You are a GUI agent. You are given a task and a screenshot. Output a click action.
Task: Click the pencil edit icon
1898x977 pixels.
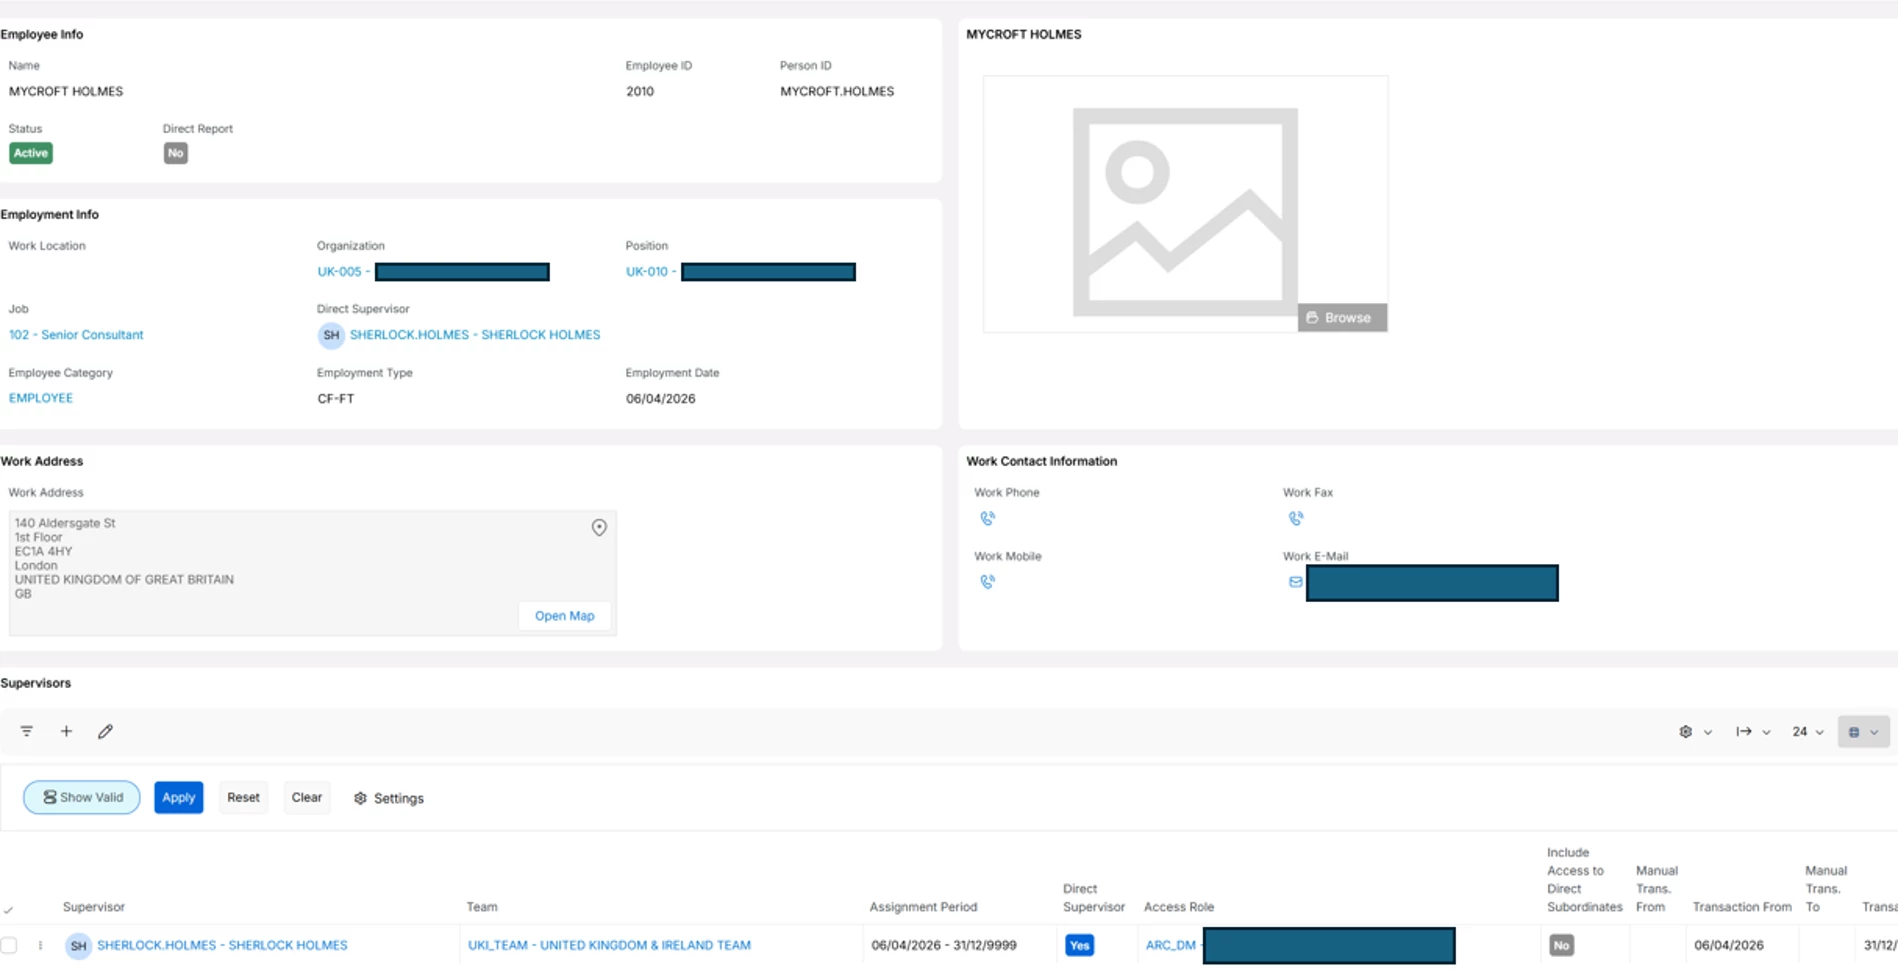click(x=105, y=731)
